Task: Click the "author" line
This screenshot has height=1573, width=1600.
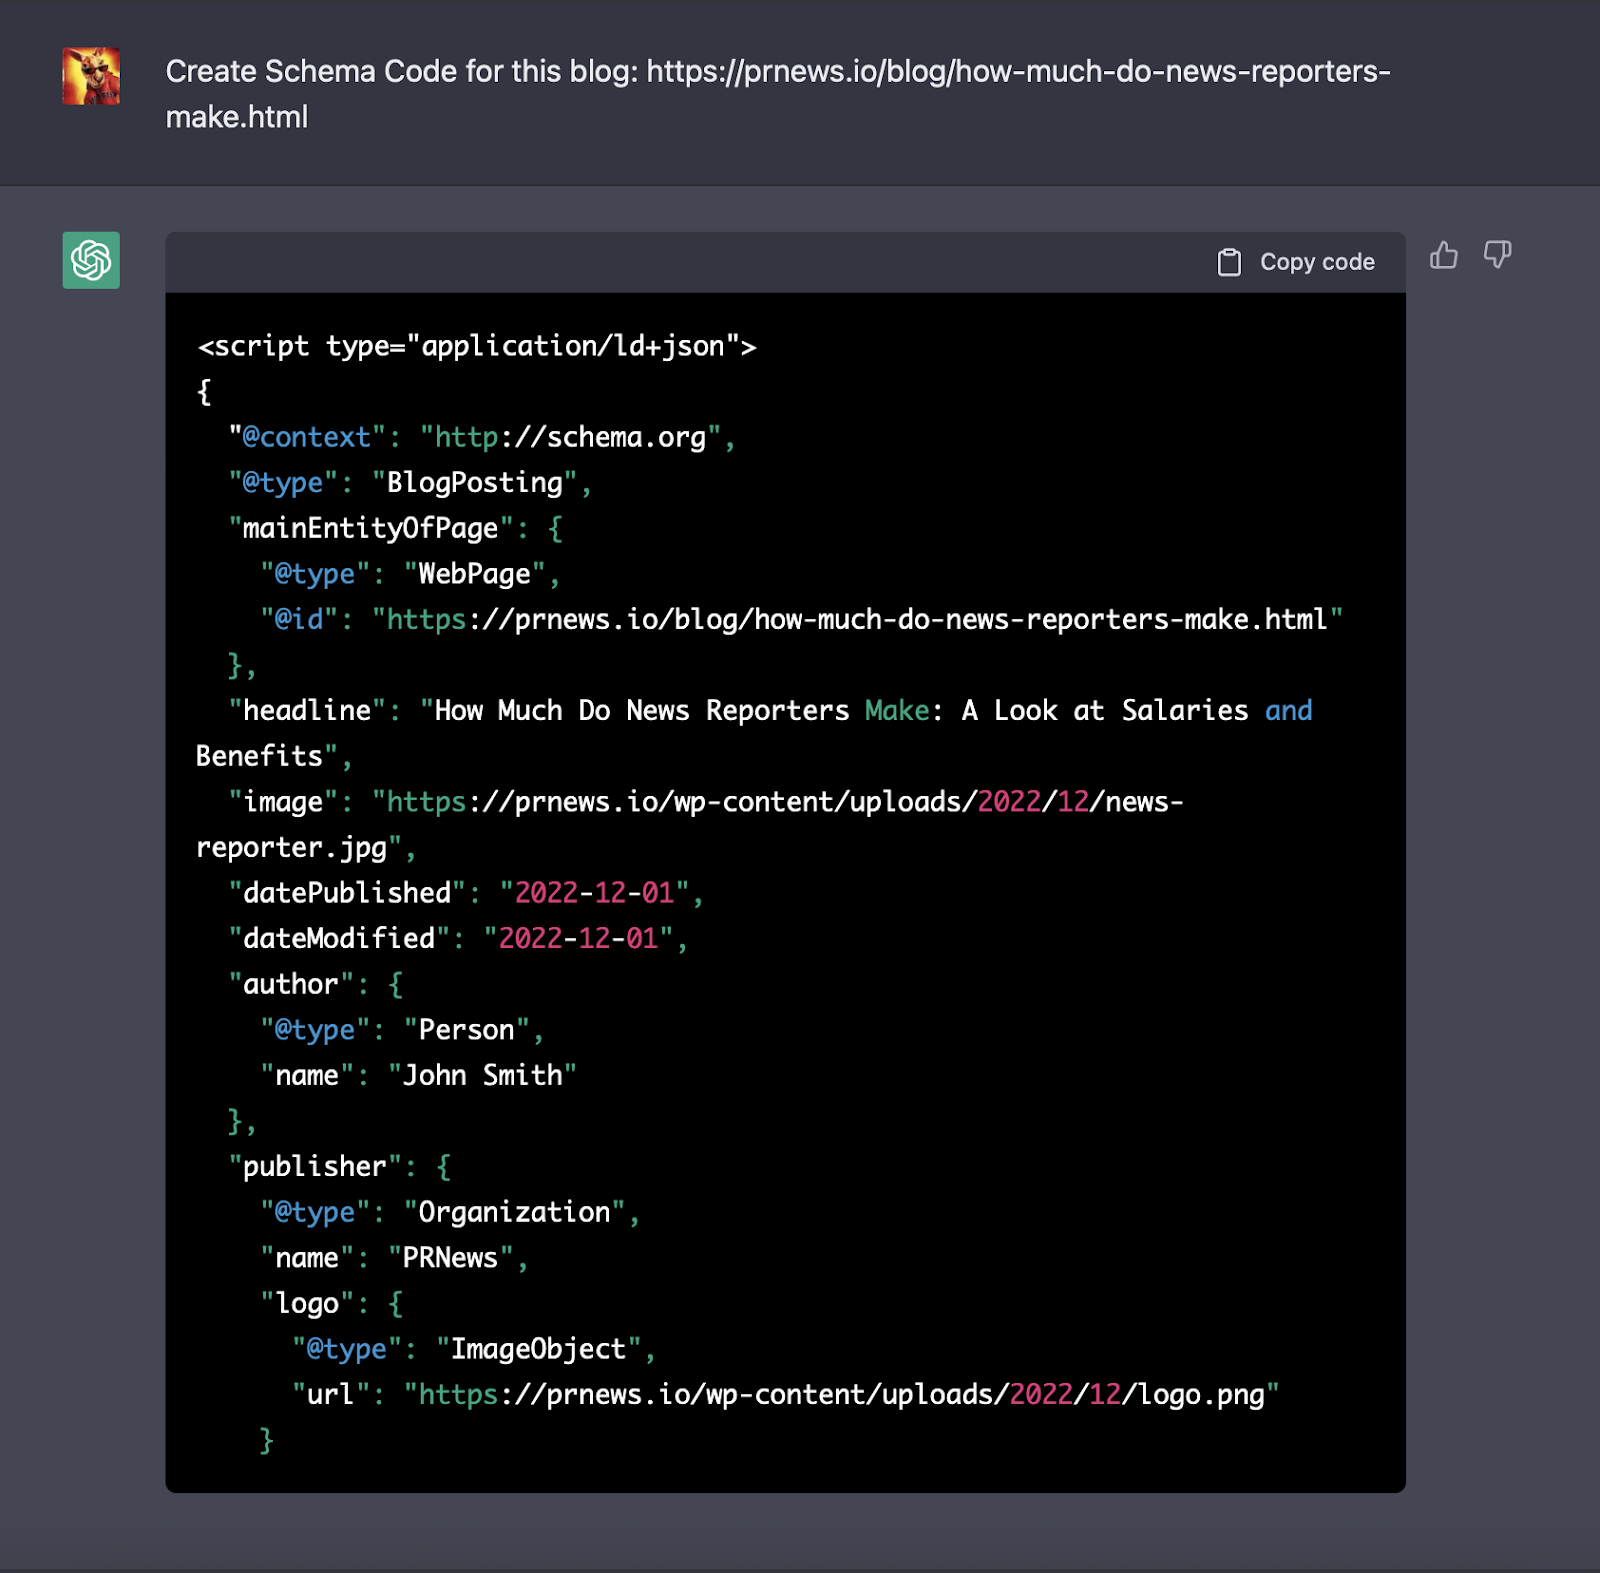Action: coord(316,984)
